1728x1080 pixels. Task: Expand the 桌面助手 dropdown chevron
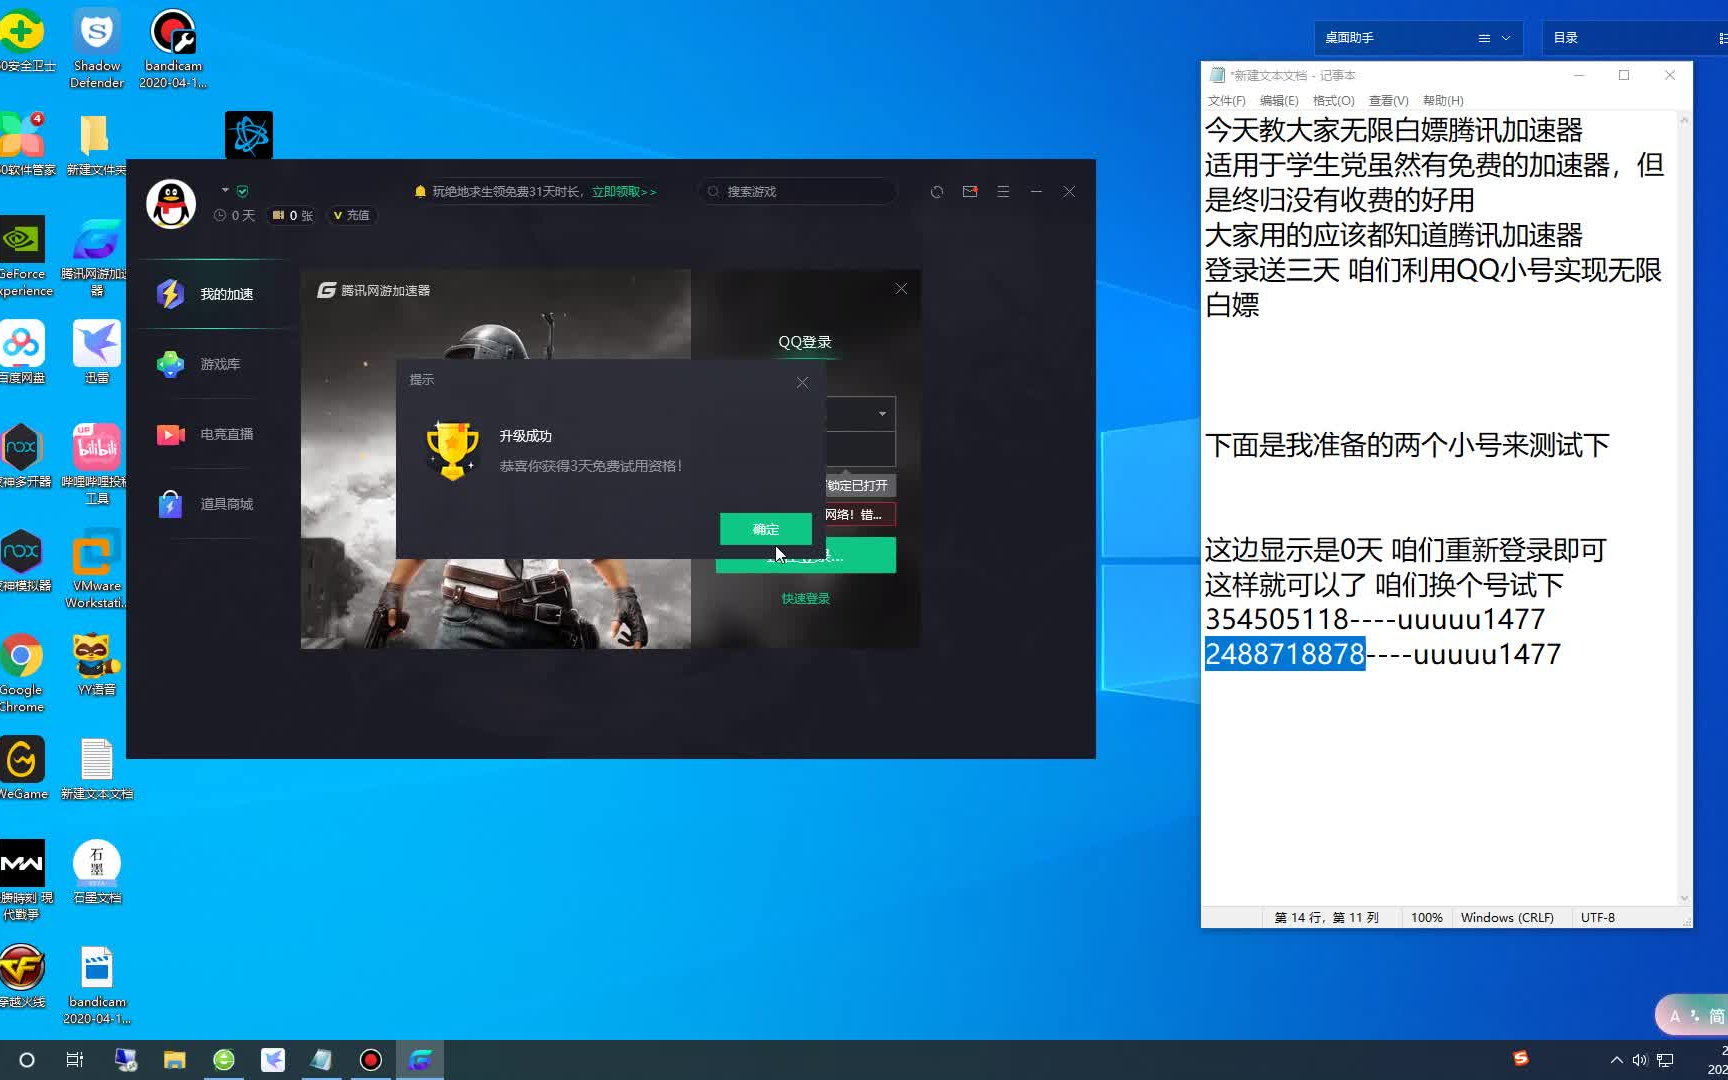point(1506,38)
